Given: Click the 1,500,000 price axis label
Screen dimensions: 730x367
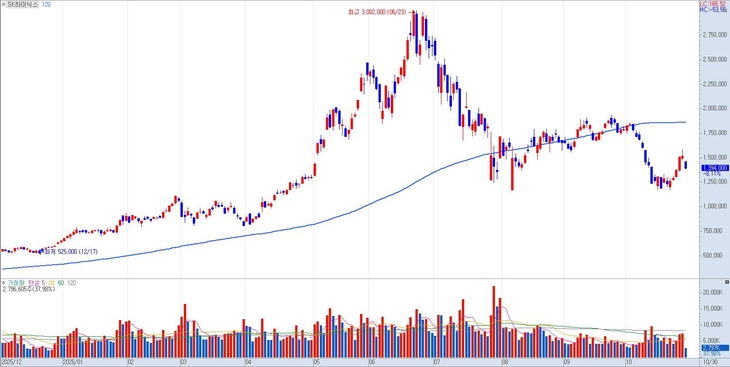Looking at the screenshot, I should (716, 157).
